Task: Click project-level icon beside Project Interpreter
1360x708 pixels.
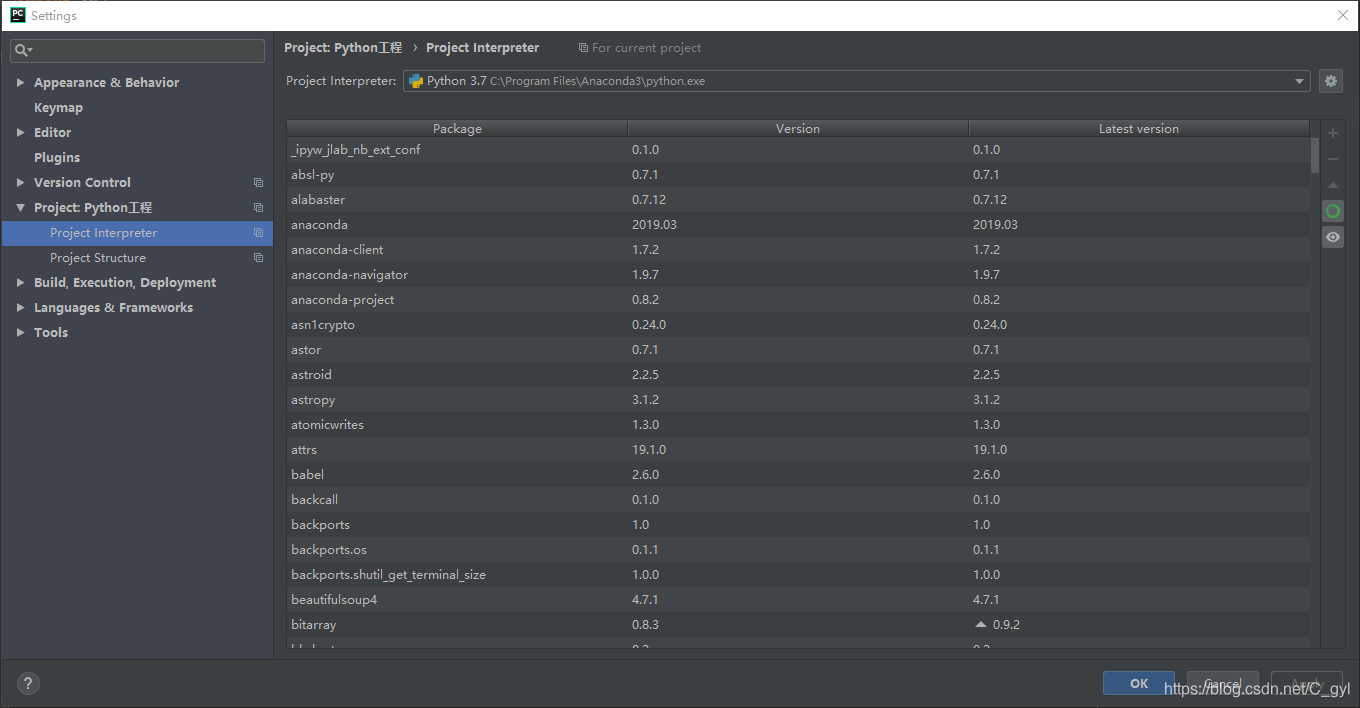Action: tap(258, 233)
